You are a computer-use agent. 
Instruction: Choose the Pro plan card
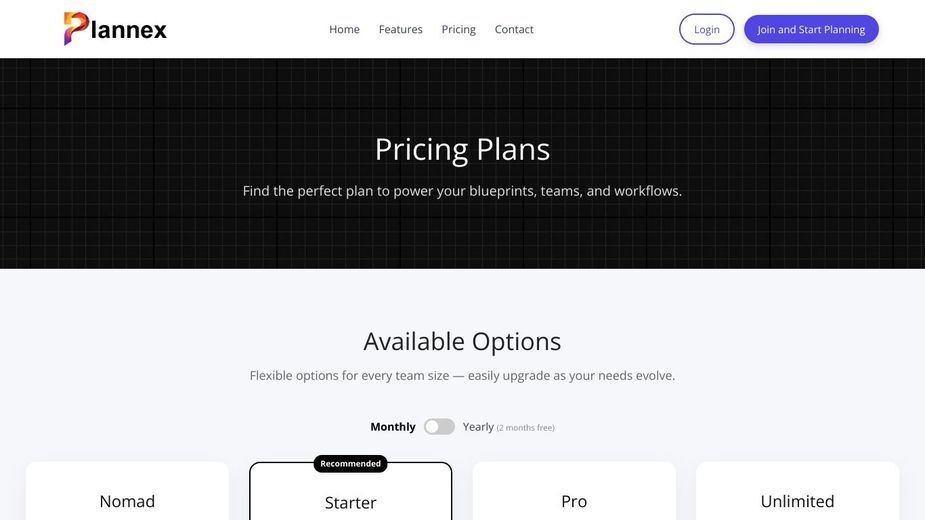574,491
